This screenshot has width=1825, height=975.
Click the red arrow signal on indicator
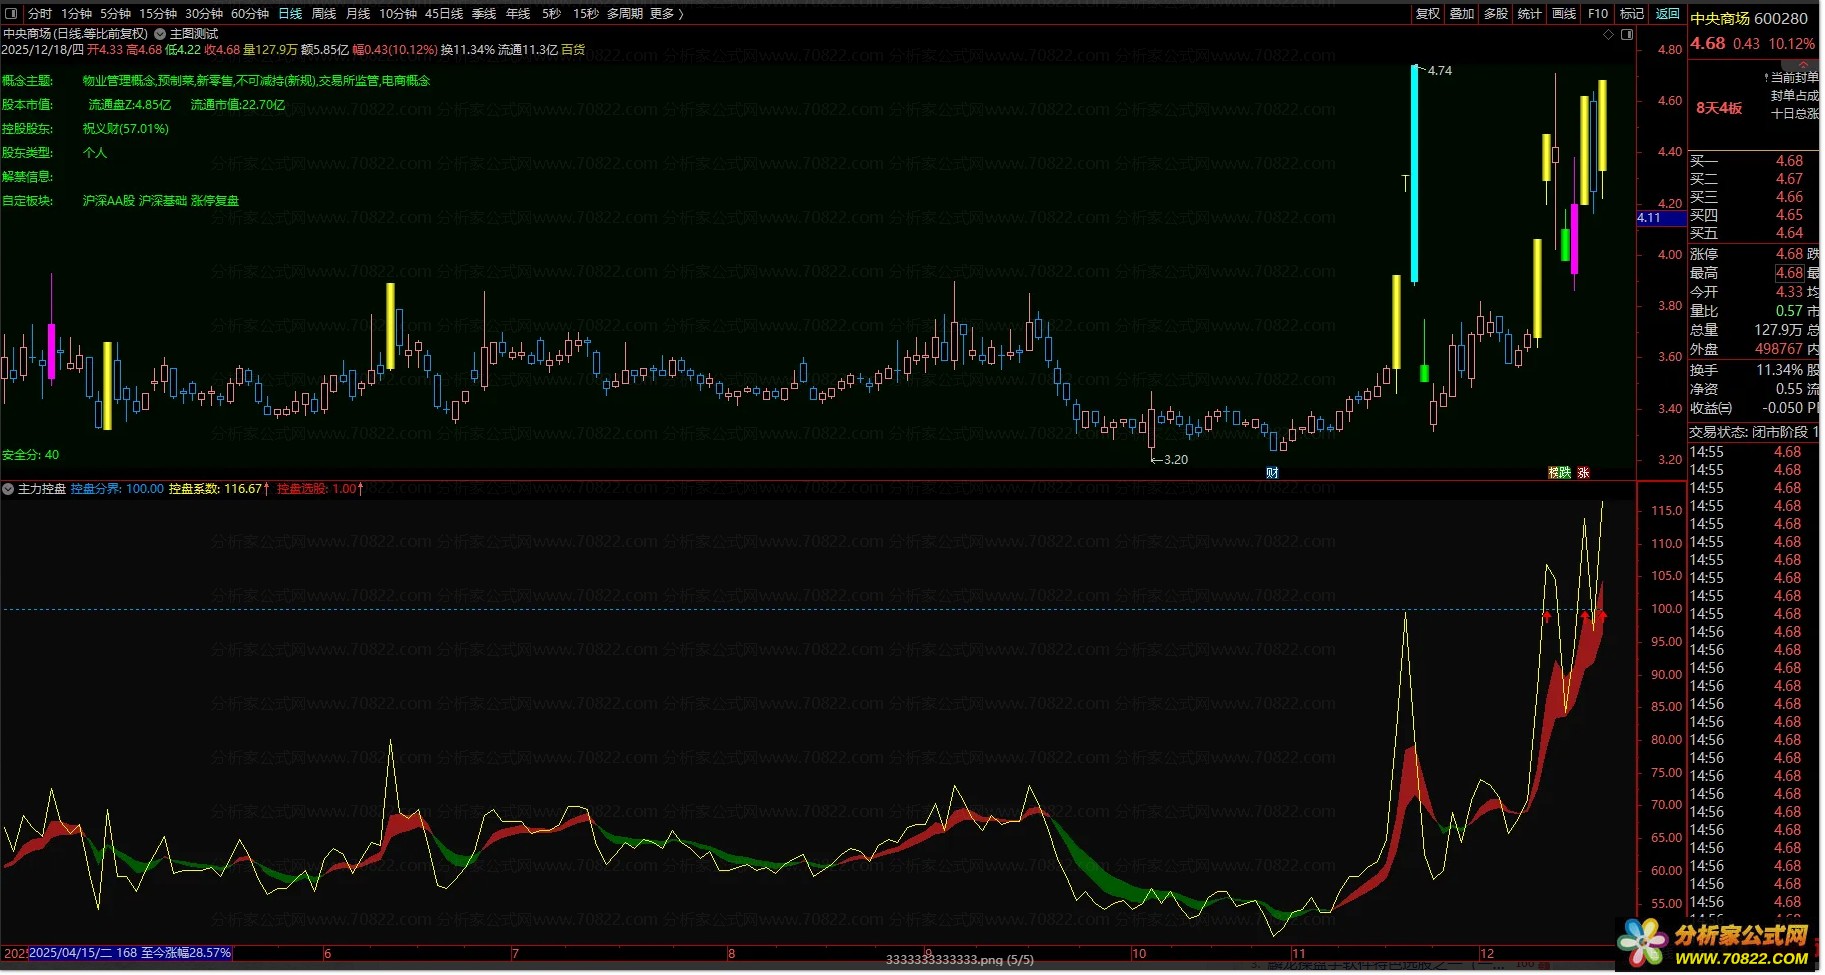tap(1546, 616)
